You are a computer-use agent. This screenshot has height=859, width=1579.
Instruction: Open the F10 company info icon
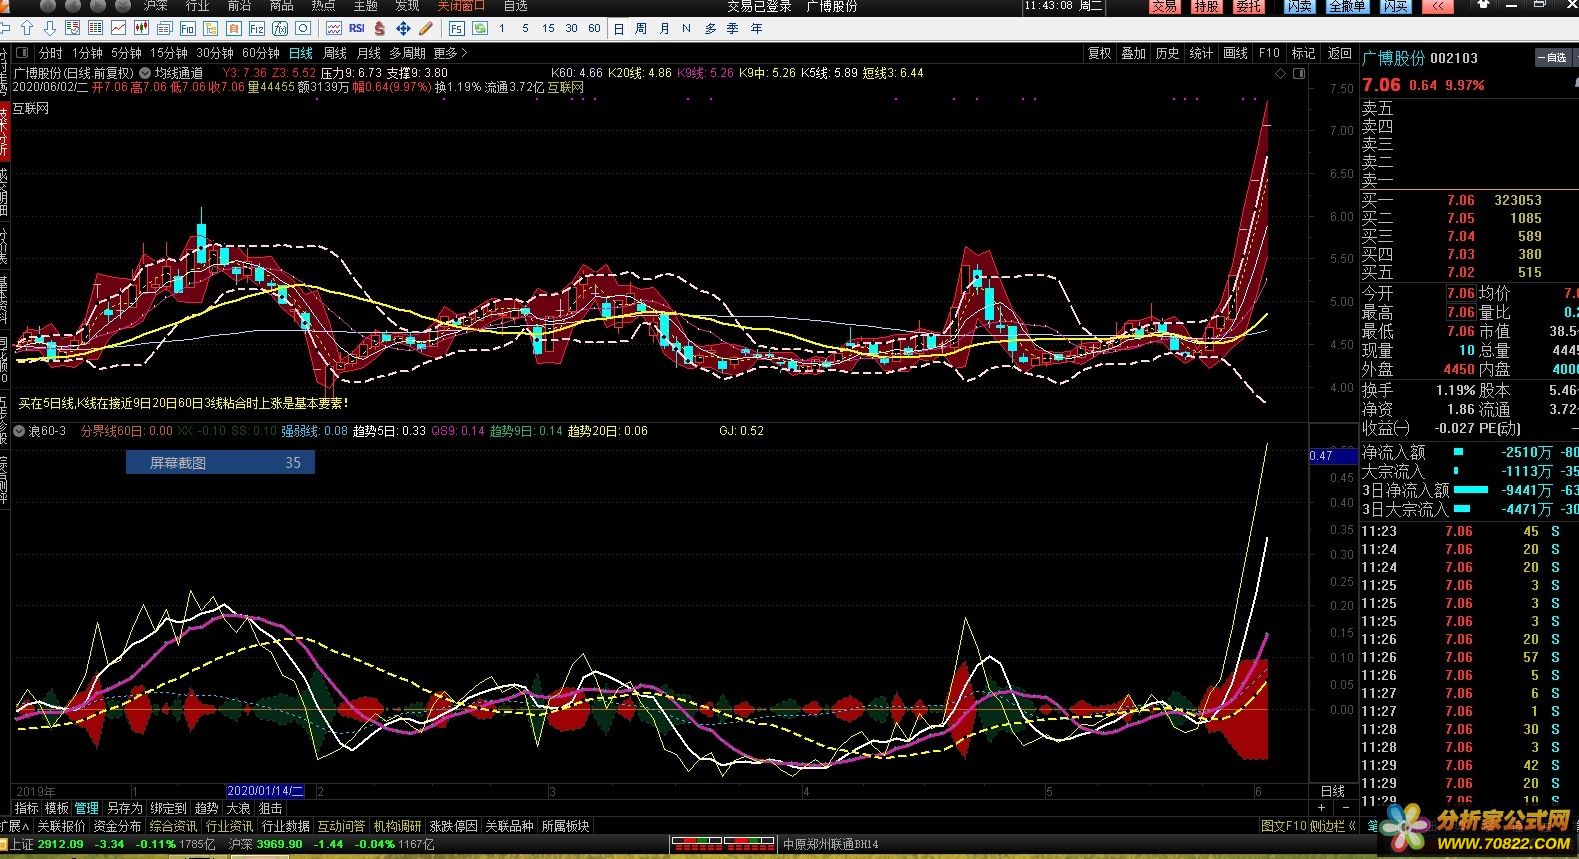pyautogui.click(x=188, y=28)
